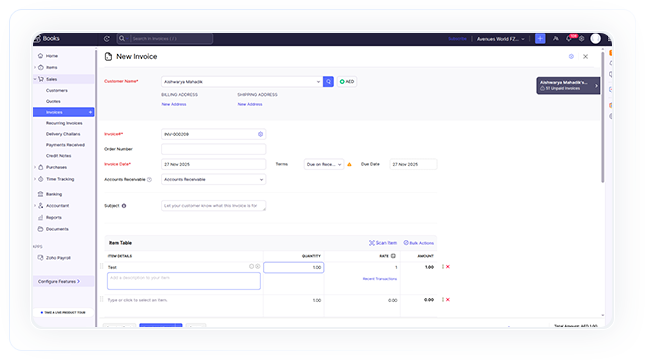Screen dimensions: 645x360
Task: Click the Sales cart icon in sidebar
Action: [x=41, y=79]
